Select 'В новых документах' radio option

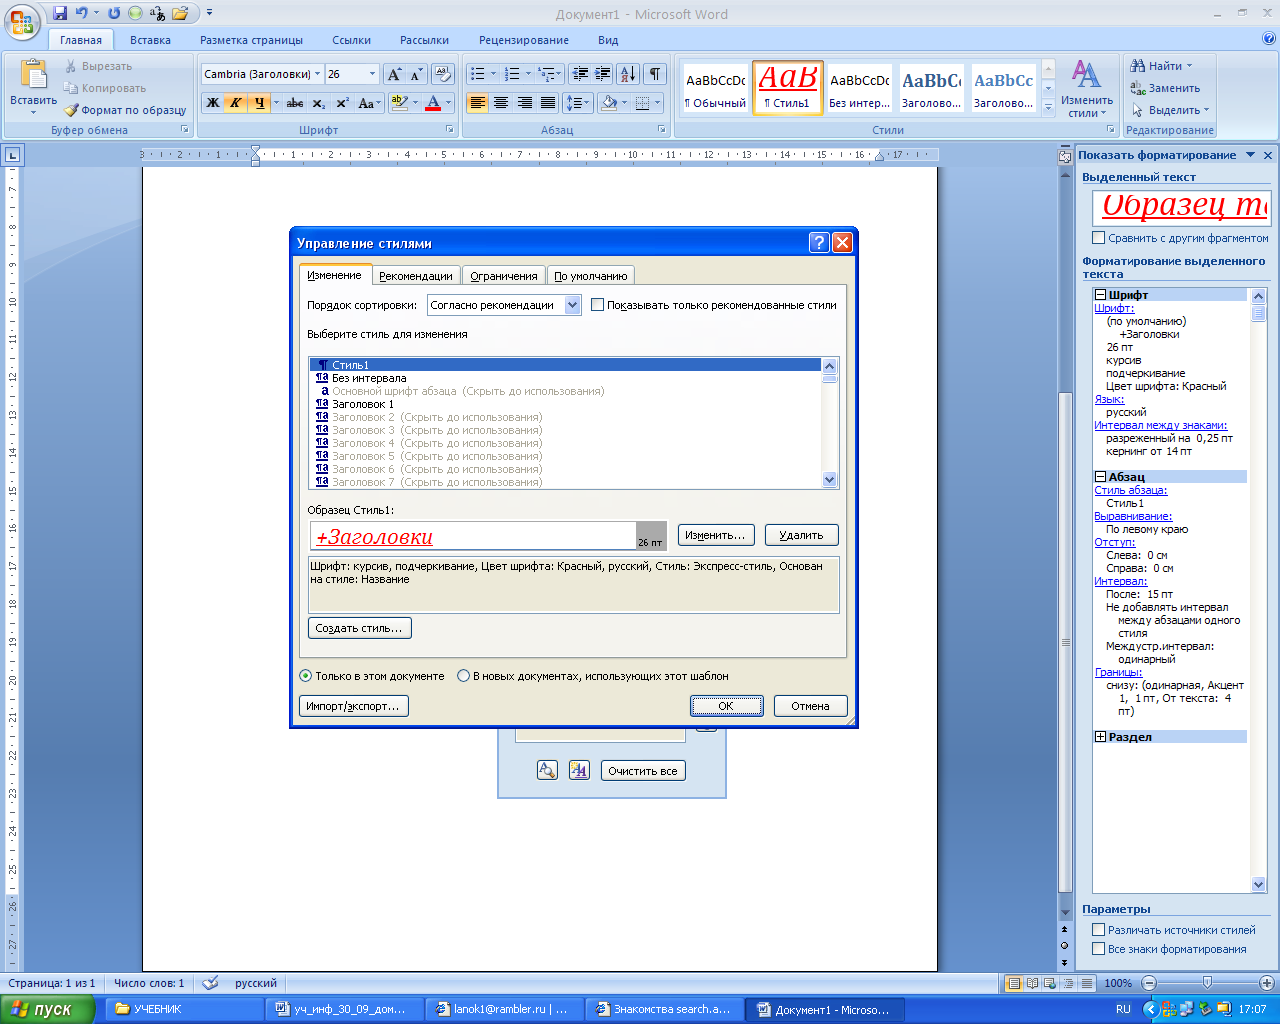[x=463, y=676]
